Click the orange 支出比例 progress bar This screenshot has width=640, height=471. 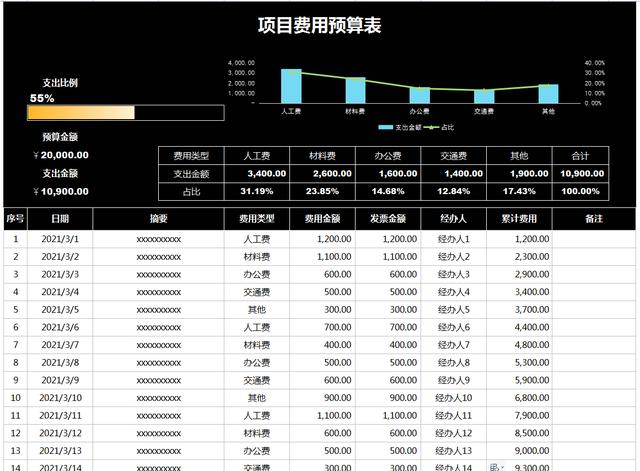coord(81,112)
